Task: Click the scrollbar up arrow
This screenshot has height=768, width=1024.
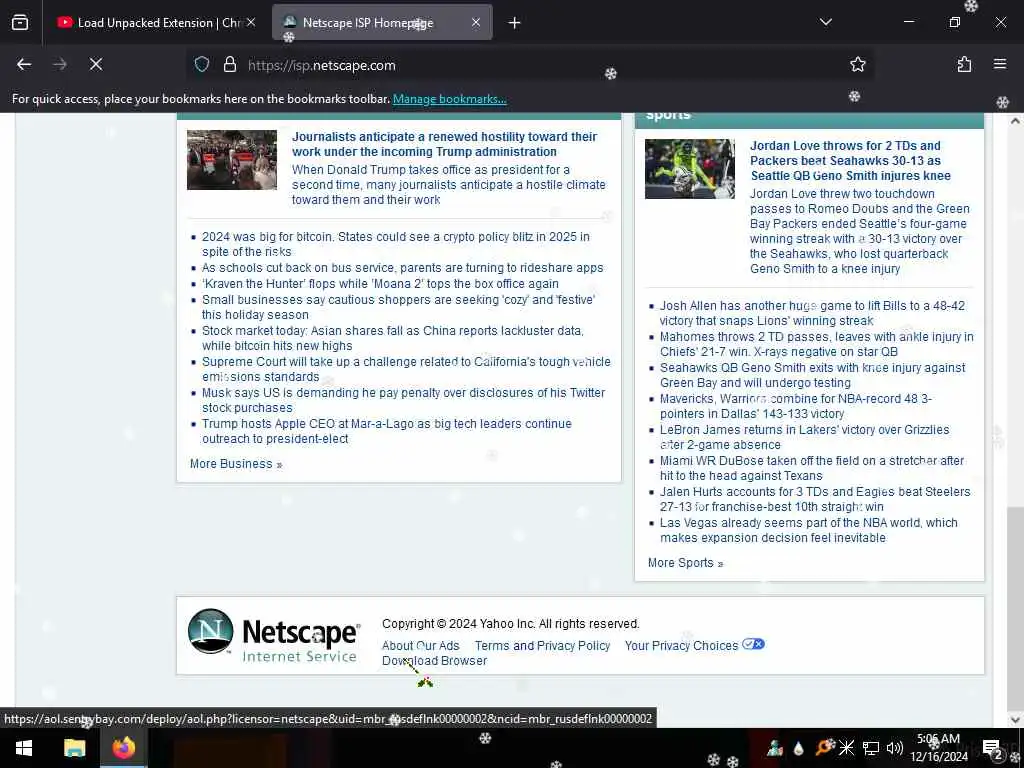Action: click(x=1015, y=121)
